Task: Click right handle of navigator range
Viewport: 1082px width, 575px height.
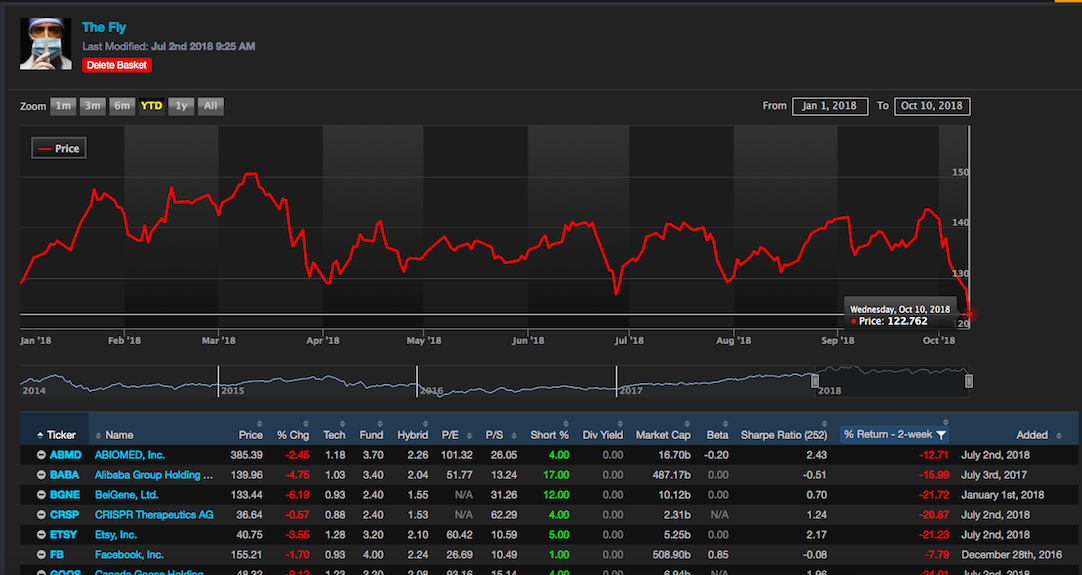Action: pos(969,381)
